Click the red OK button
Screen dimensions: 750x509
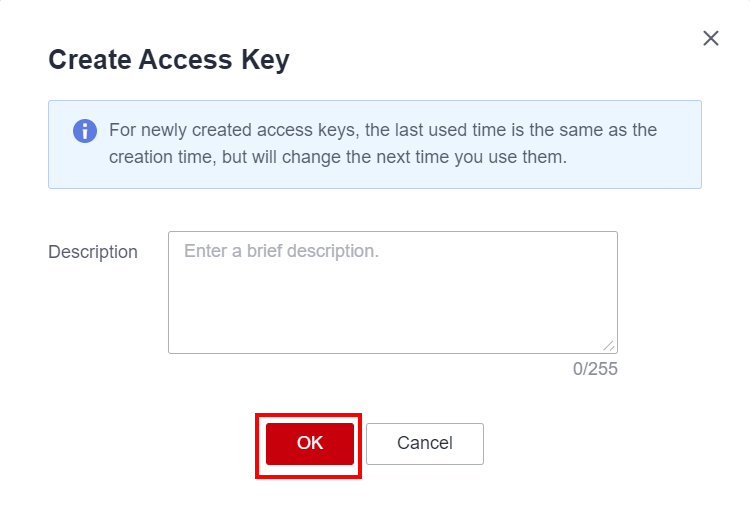tap(310, 443)
